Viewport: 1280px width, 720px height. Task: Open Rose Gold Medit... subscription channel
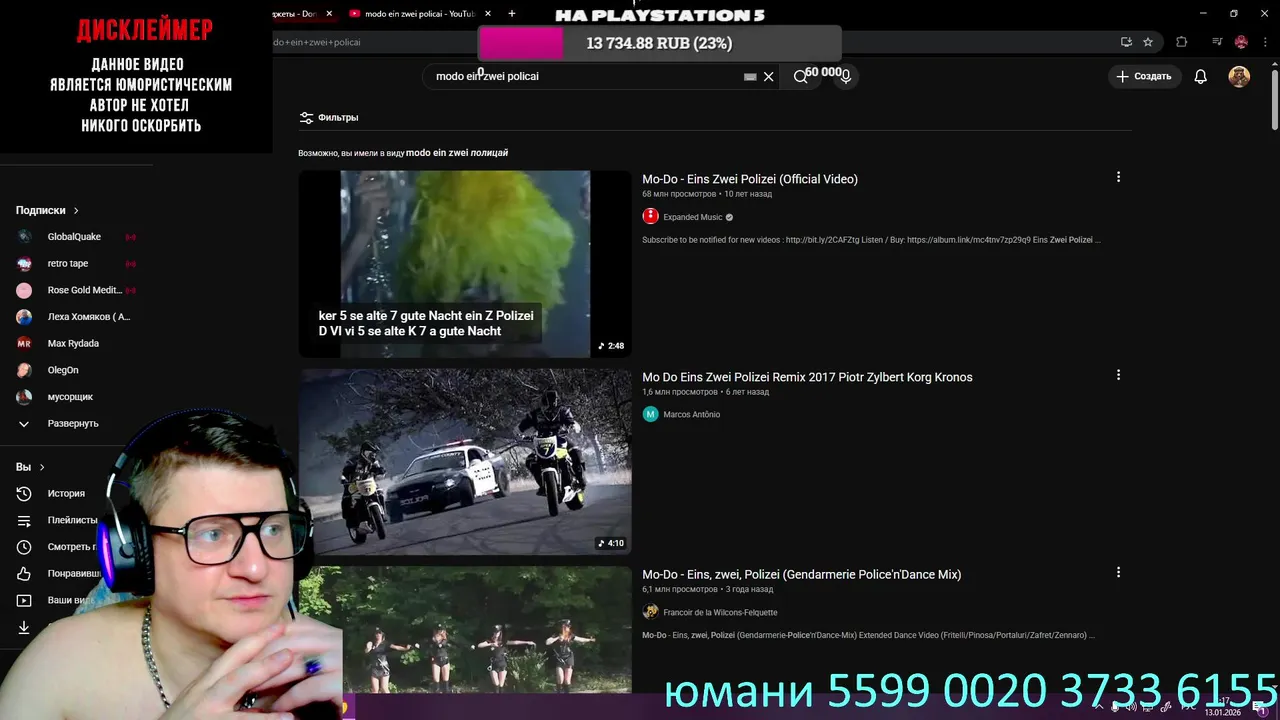[84, 290]
